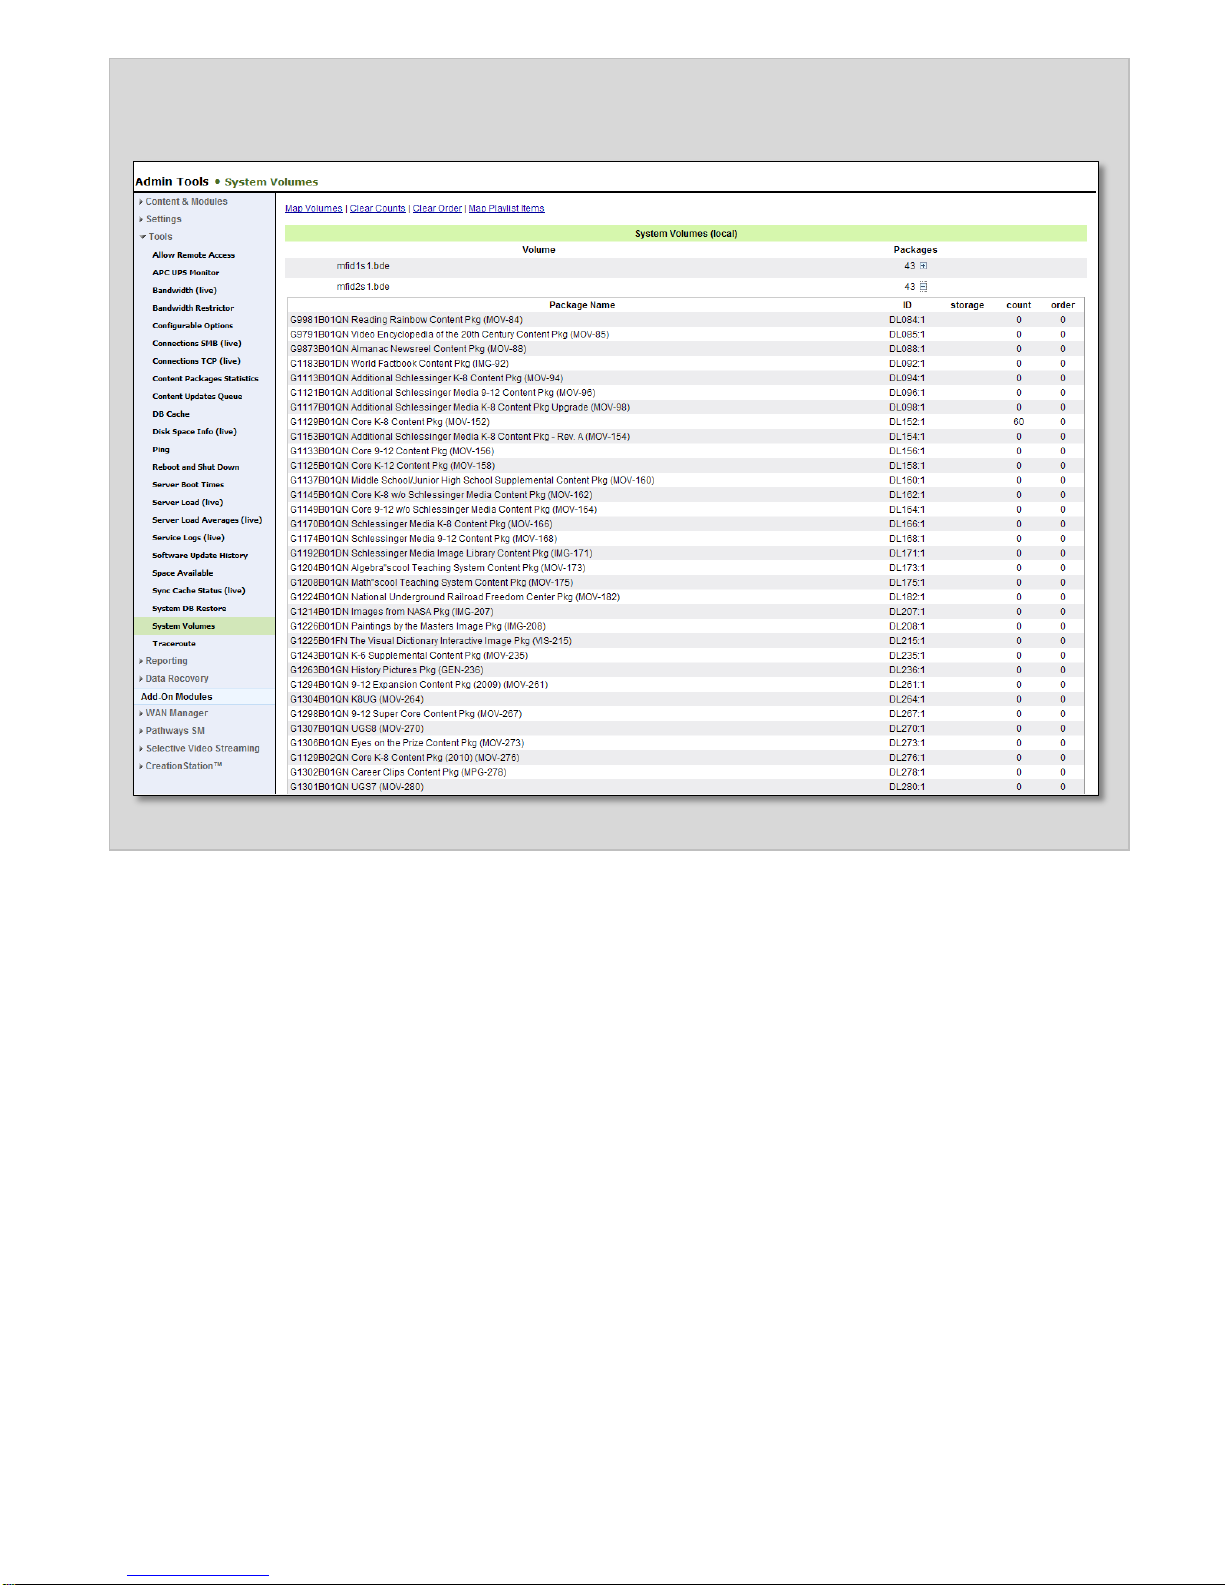Select National Underground Railroad Freedom Center Pkg
The width and height of the screenshot is (1225, 1585).
click(x=686, y=597)
